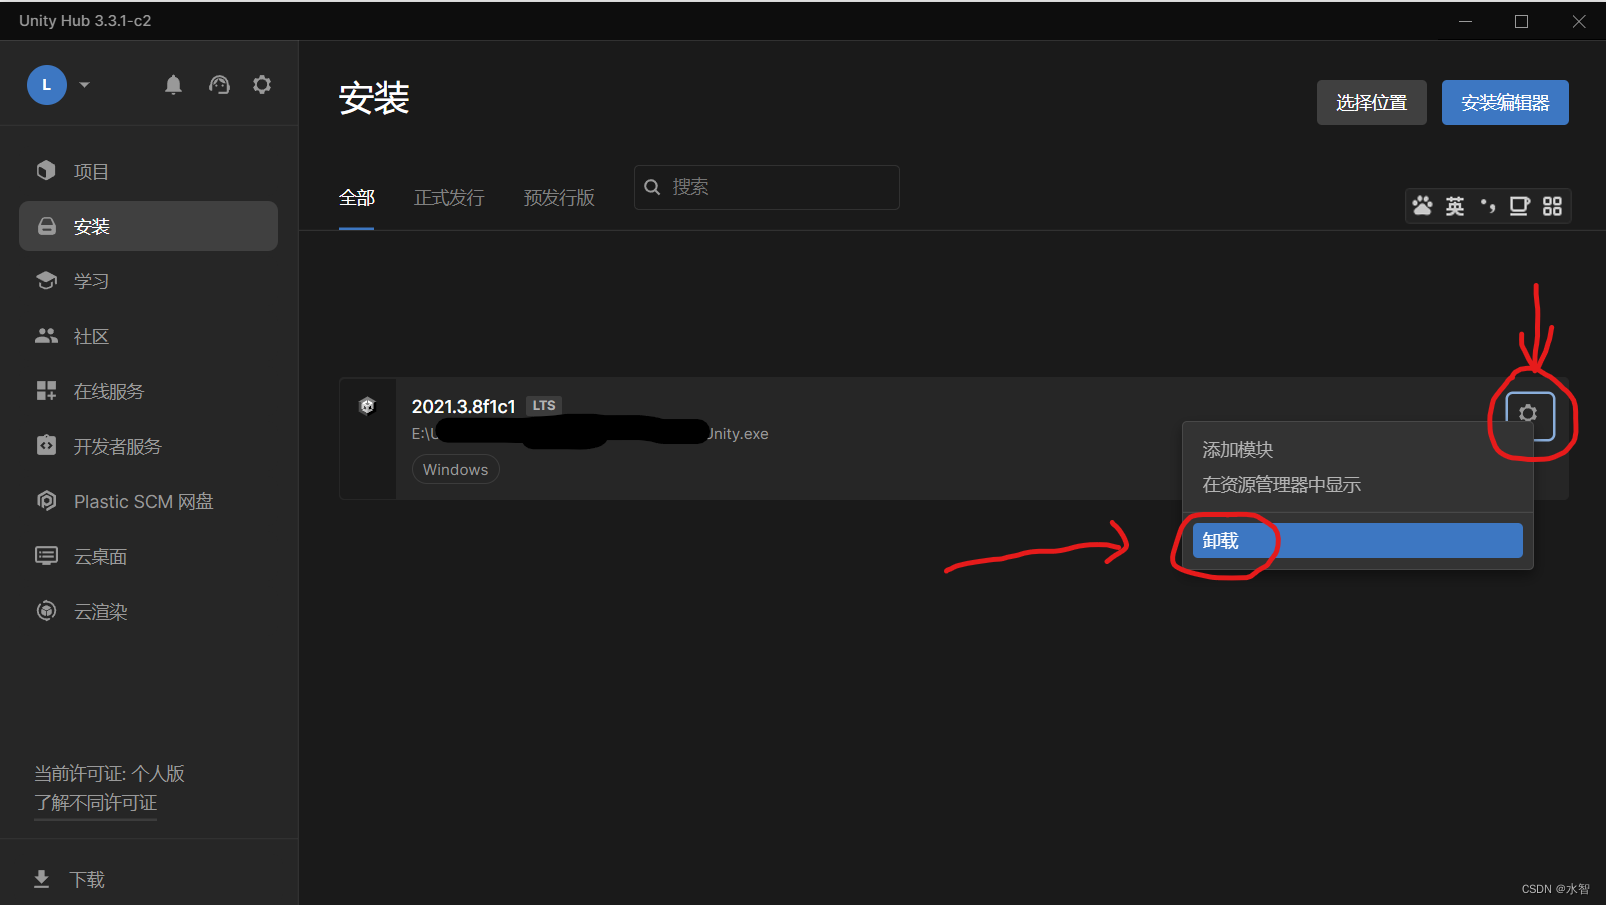Image resolution: width=1606 pixels, height=905 pixels.
Task: Minimize the Unity Hub window
Action: click(1466, 21)
